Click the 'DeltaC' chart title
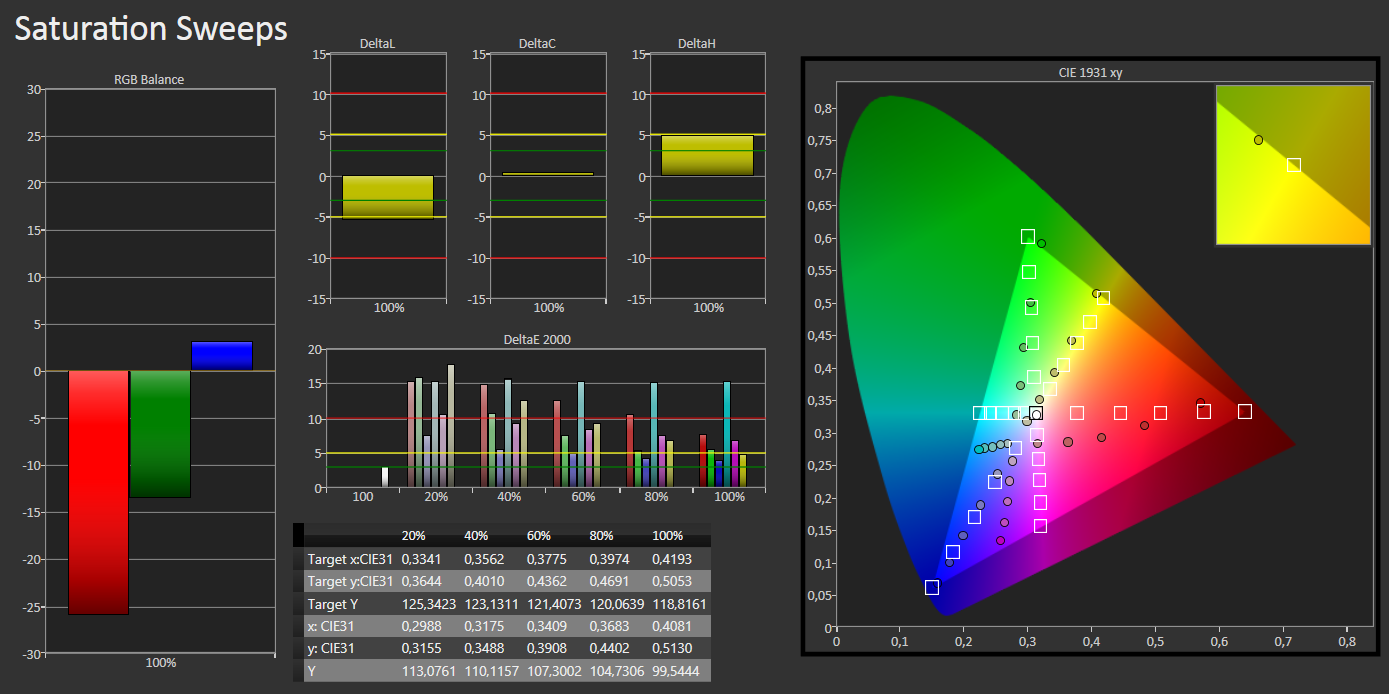 point(538,44)
